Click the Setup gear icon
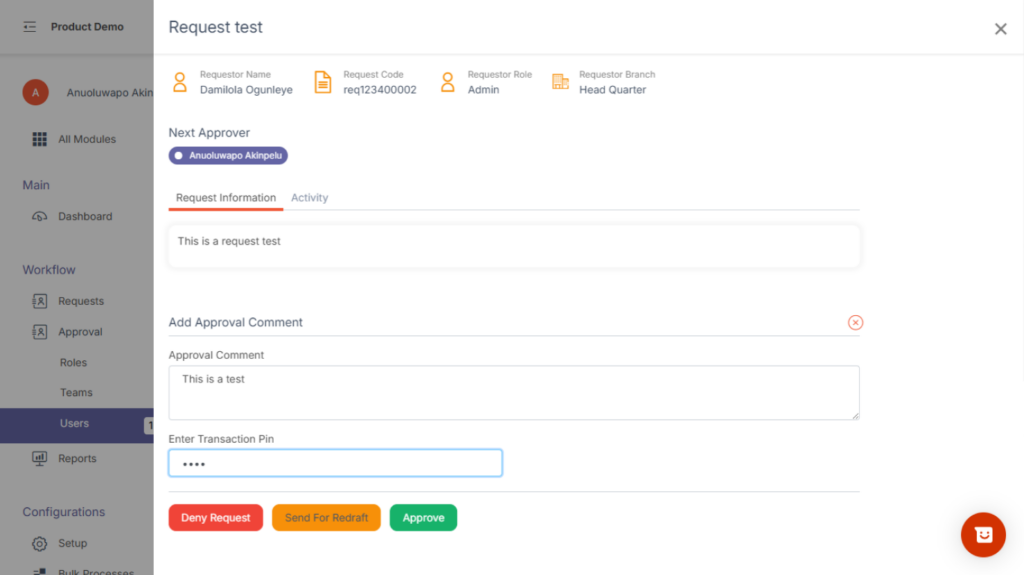 pos(40,544)
